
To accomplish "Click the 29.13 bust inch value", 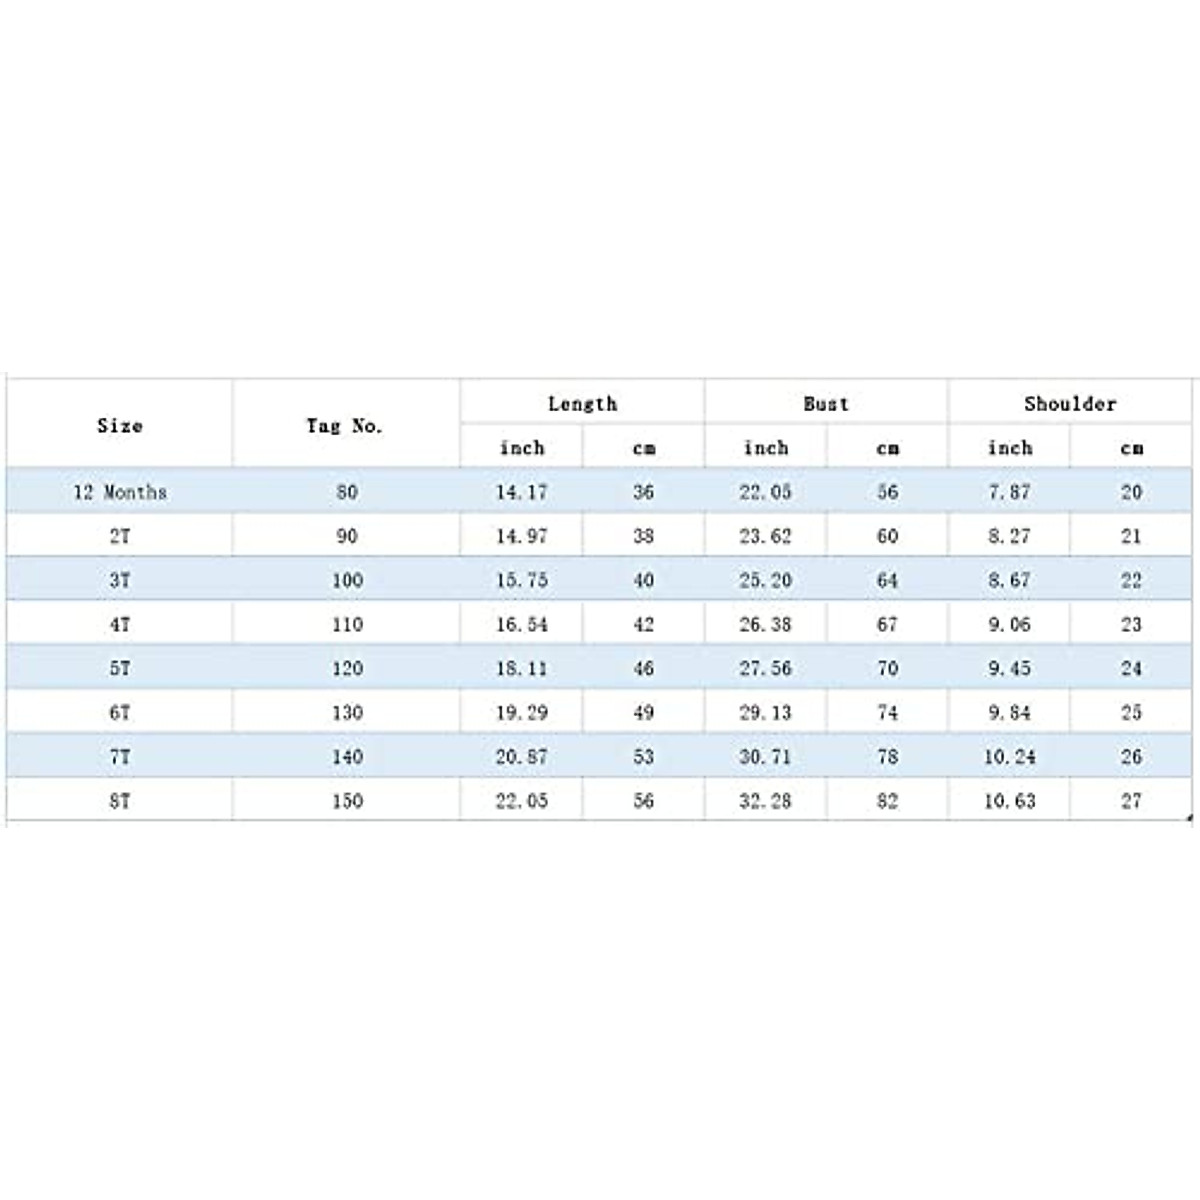I will click(766, 712).
